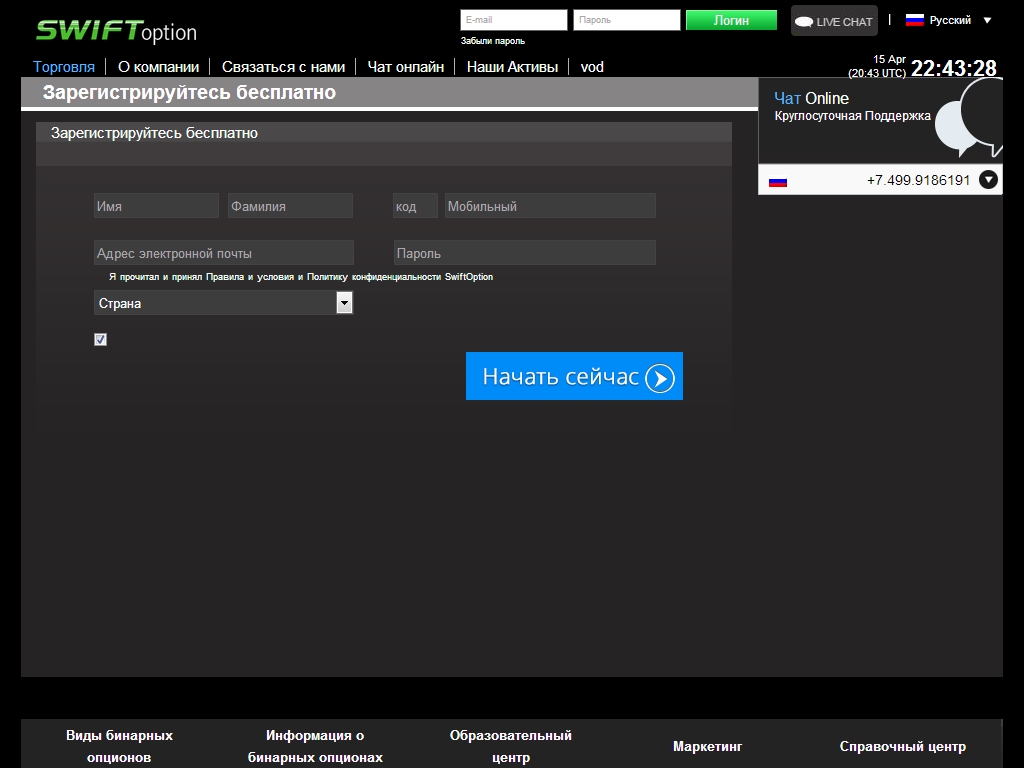
Task: Focus the Имя first name field
Action: click(x=156, y=206)
